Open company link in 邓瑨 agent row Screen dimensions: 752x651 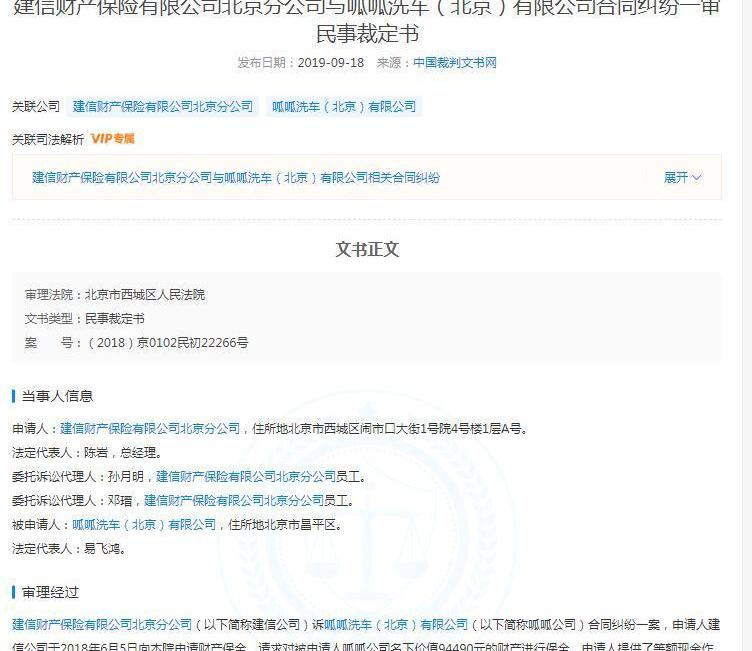point(234,500)
